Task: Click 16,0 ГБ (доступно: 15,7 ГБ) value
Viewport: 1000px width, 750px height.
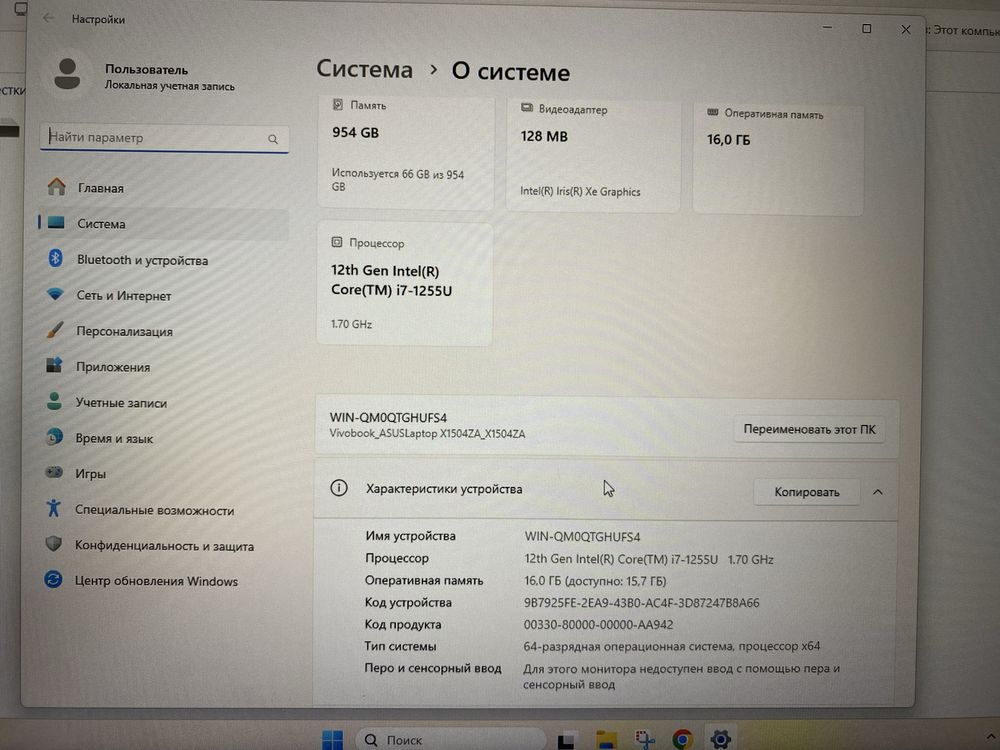Action: coord(595,581)
